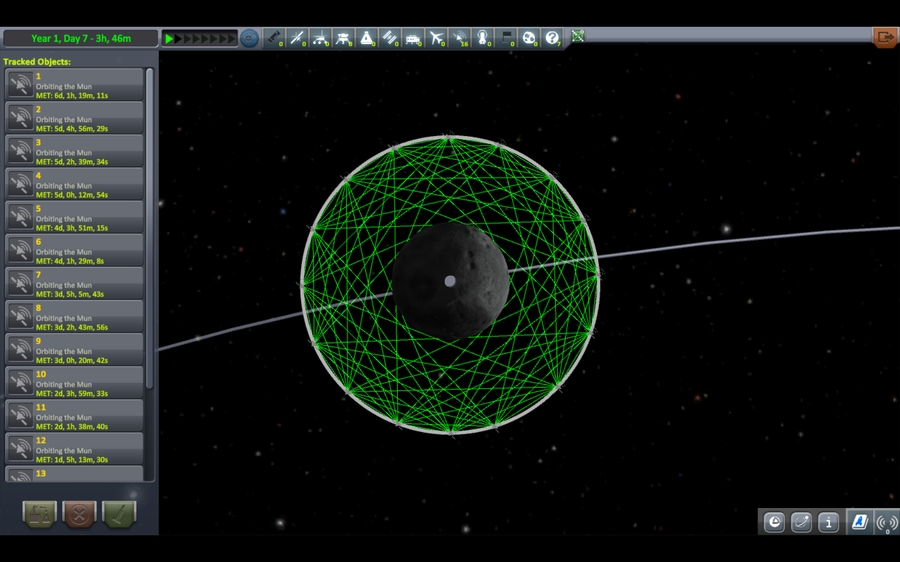900x562 pixels.
Task: Select tracked object 10 orbiting the Mun
Action: click(x=74, y=383)
